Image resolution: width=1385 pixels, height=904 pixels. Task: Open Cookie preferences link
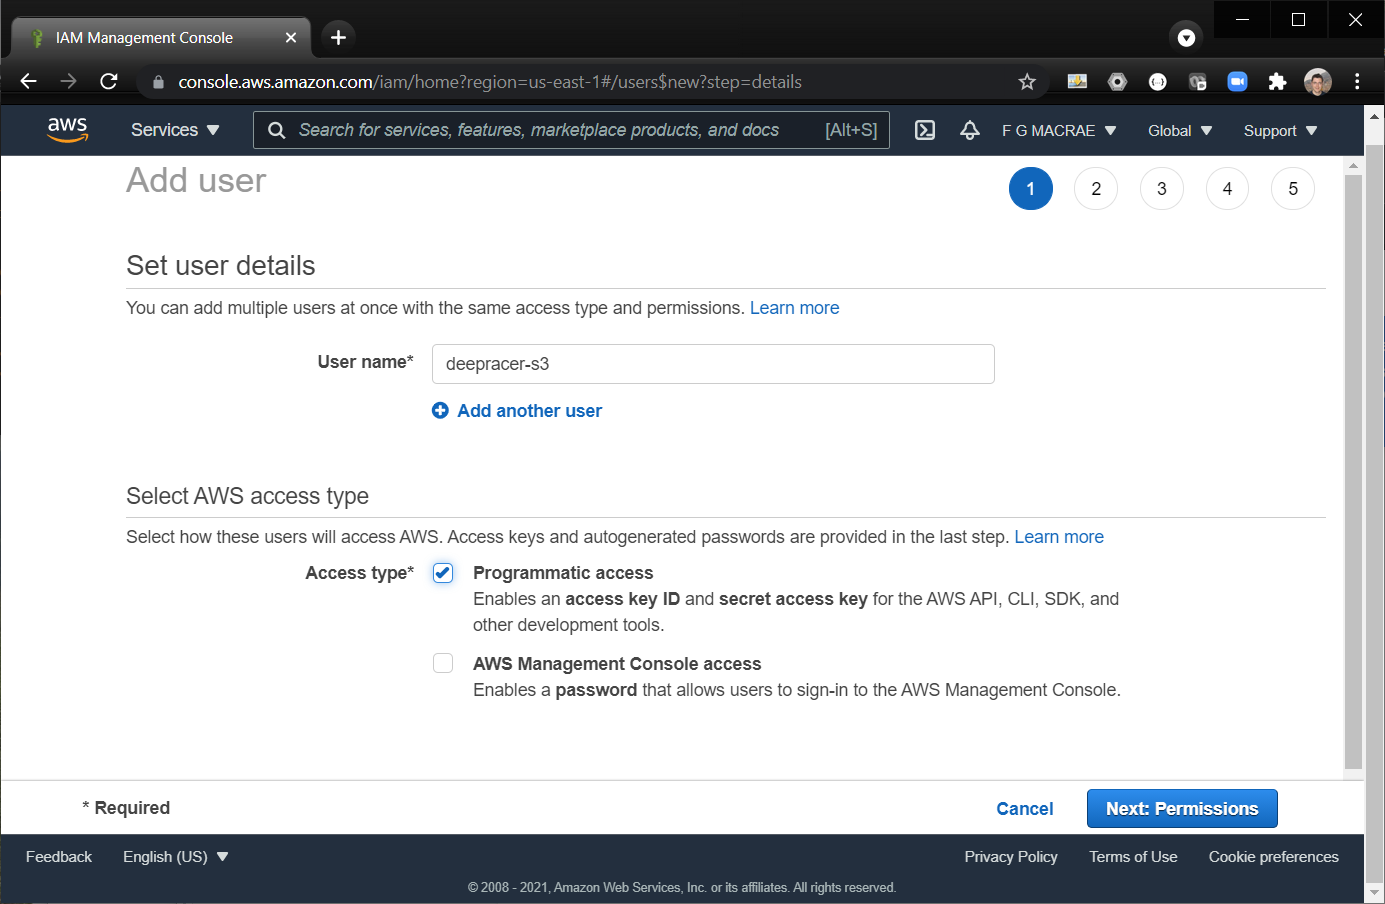(1273, 857)
